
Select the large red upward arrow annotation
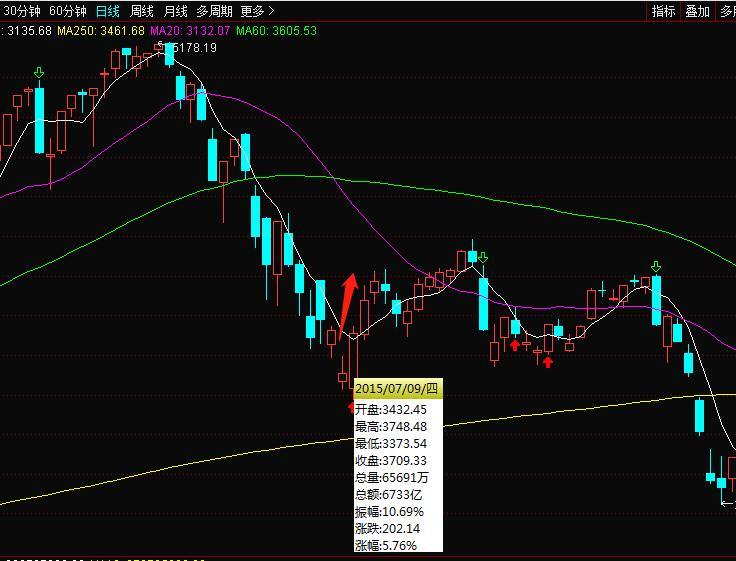tap(346, 304)
